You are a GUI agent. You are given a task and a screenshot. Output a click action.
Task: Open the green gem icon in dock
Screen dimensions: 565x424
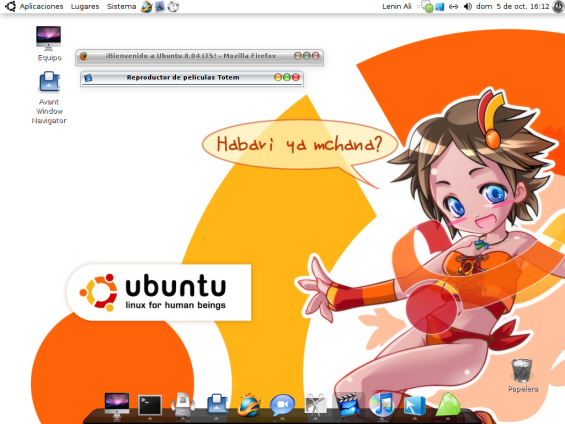pyautogui.click(x=448, y=404)
